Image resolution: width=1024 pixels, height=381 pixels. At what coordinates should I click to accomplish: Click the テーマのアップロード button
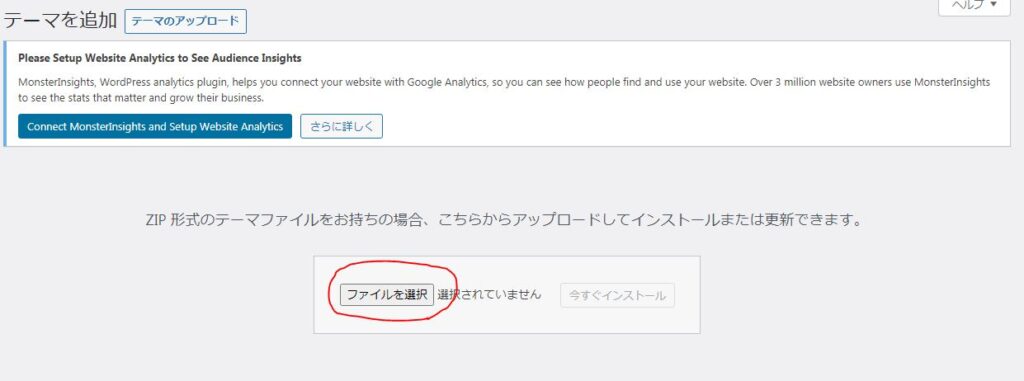pos(185,22)
